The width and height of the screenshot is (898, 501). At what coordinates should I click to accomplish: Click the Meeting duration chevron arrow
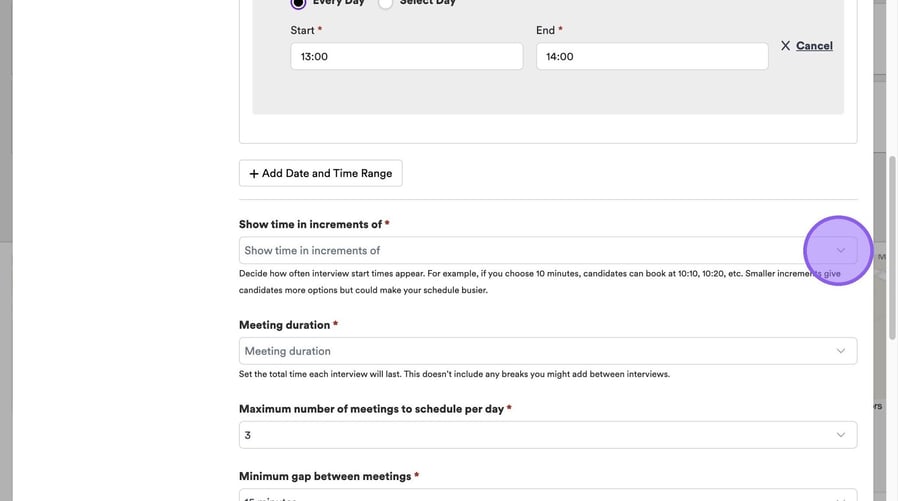(x=840, y=351)
